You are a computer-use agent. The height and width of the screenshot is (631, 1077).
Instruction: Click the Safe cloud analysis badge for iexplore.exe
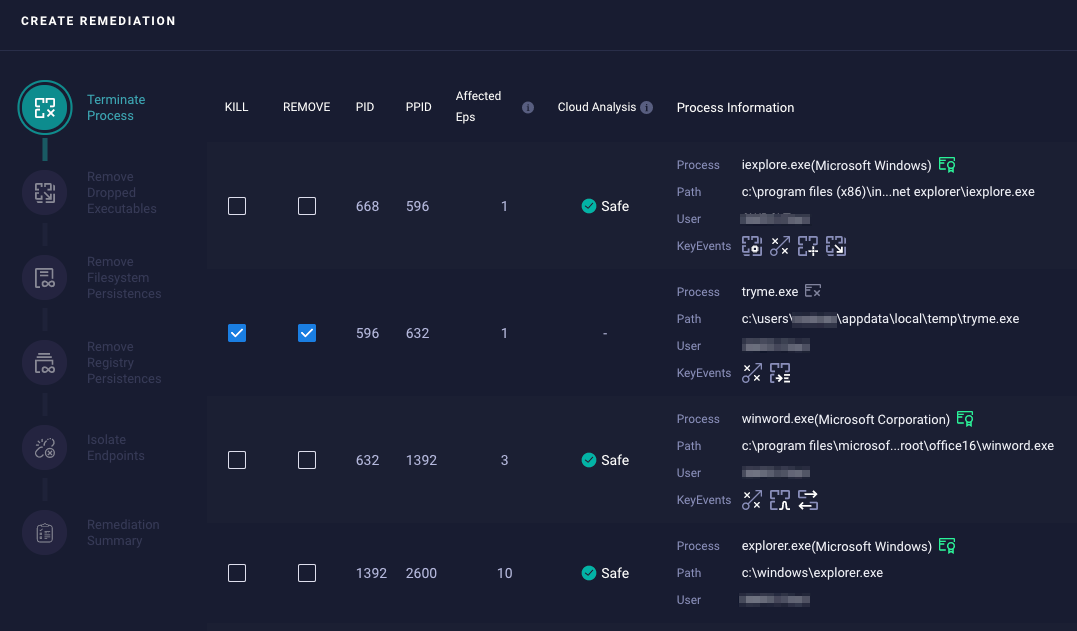[x=604, y=206]
